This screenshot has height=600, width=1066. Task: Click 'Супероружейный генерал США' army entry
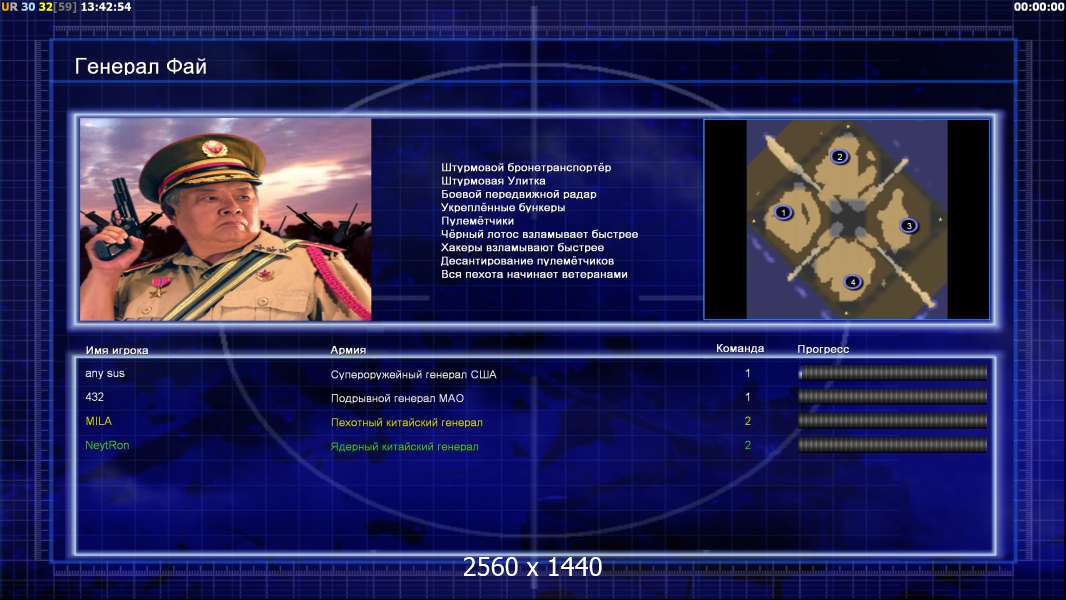tap(413, 374)
